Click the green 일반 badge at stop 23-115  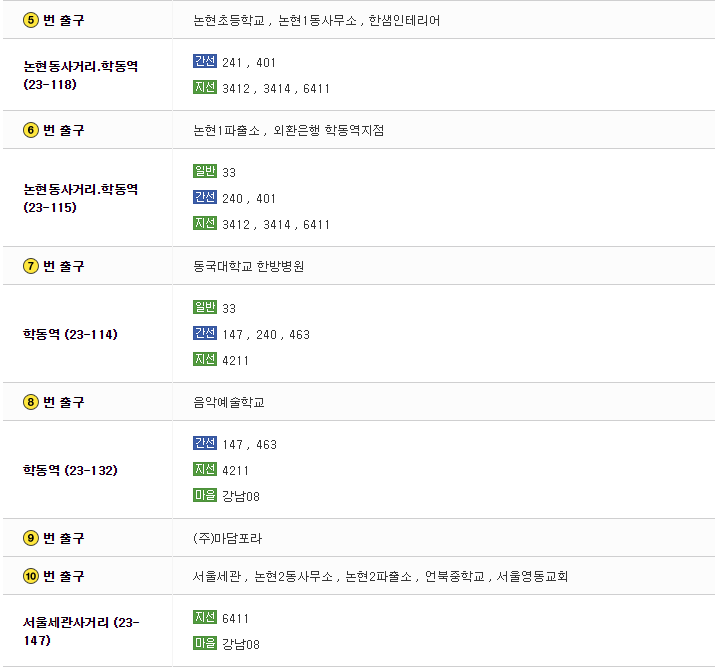[x=205, y=171]
